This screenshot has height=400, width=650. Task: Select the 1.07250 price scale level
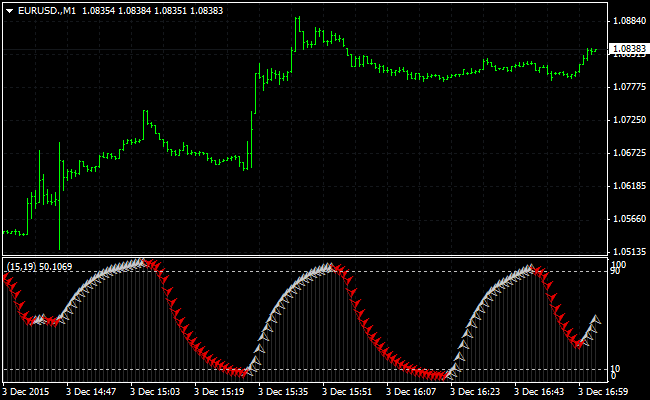point(628,120)
